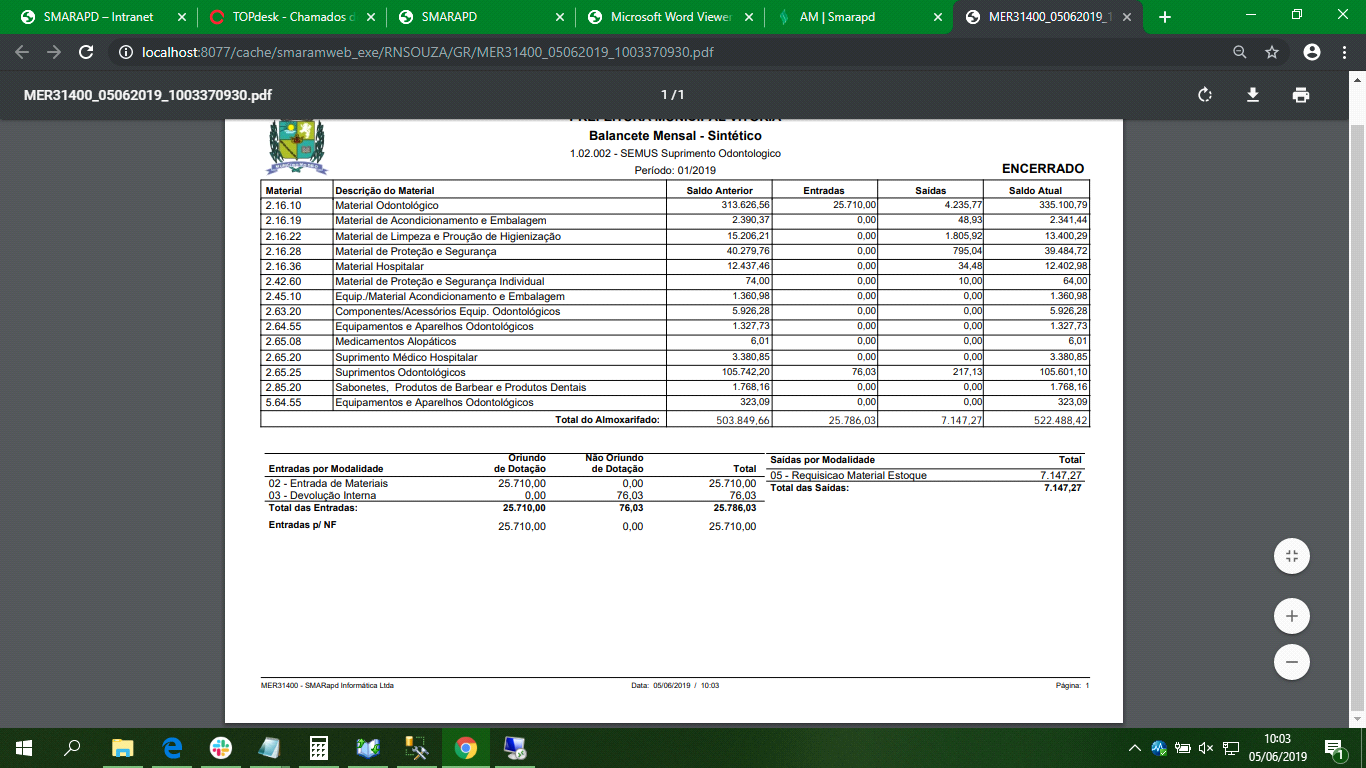Close the TOPdesk - Chamados tab
Viewport: 1366px width, 768px height.
[x=370, y=17]
